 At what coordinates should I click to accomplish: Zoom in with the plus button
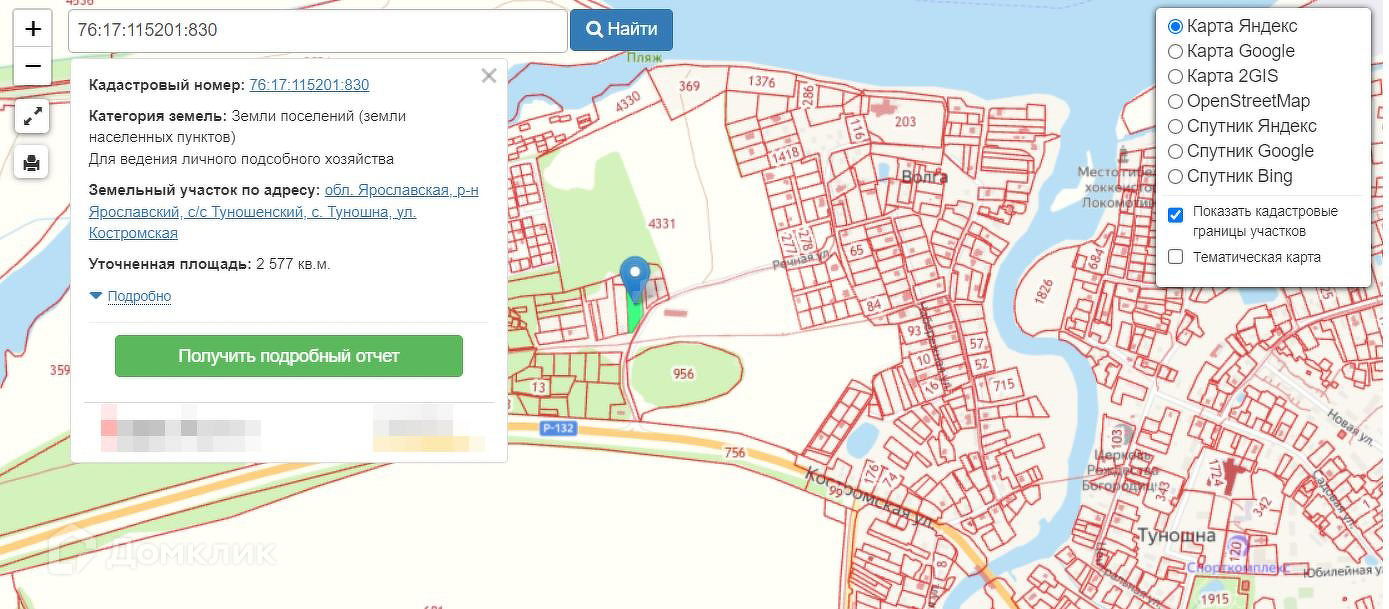pos(32,29)
